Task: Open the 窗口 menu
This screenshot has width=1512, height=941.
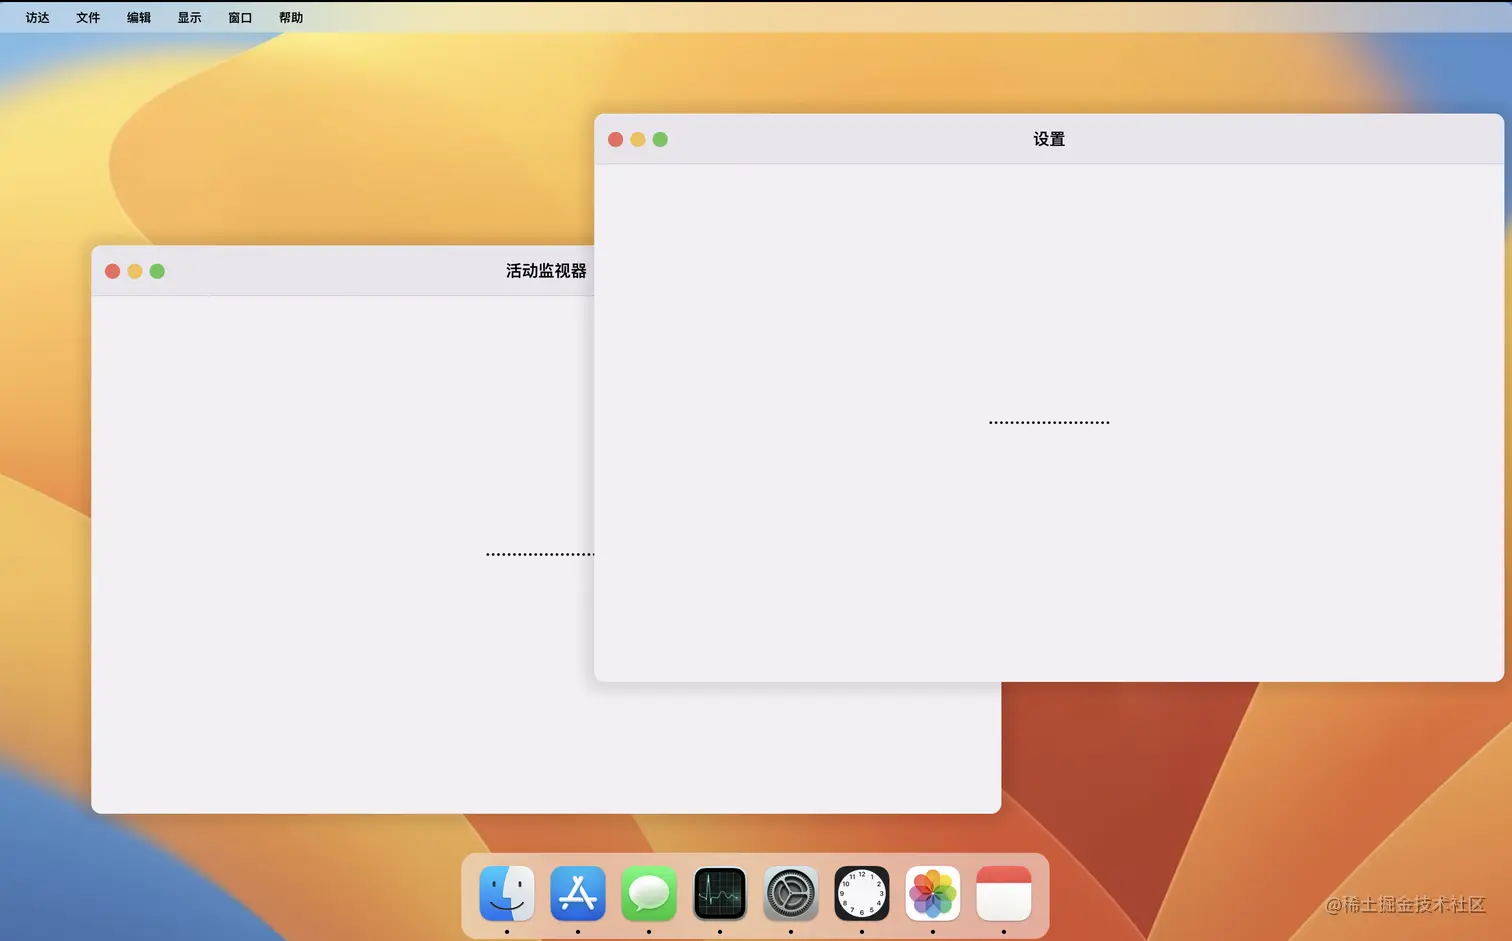Action: click(x=240, y=17)
